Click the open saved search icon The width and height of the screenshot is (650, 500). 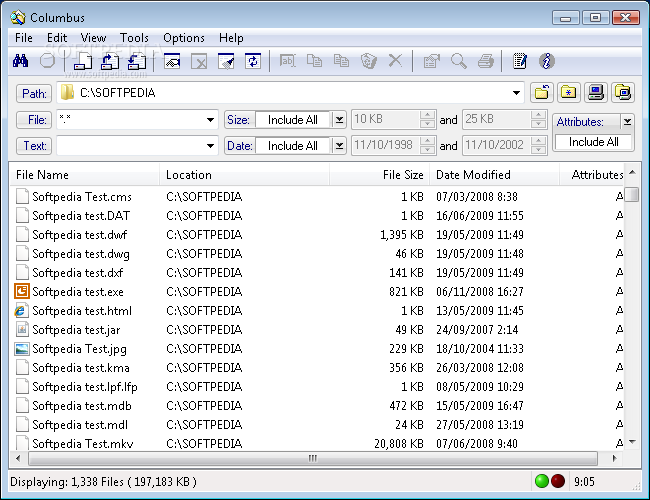pos(110,61)
